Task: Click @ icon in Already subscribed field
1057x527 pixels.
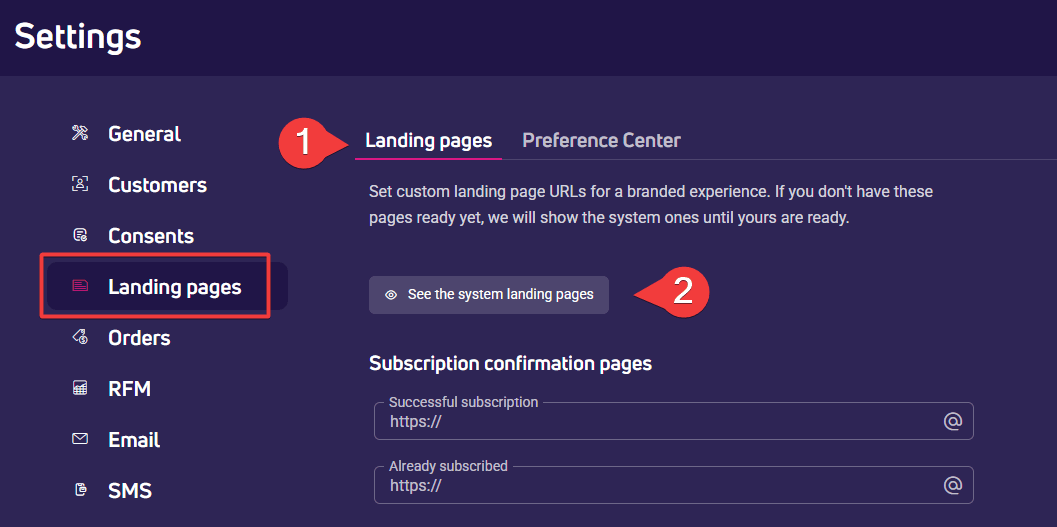Action: point(952,485)
